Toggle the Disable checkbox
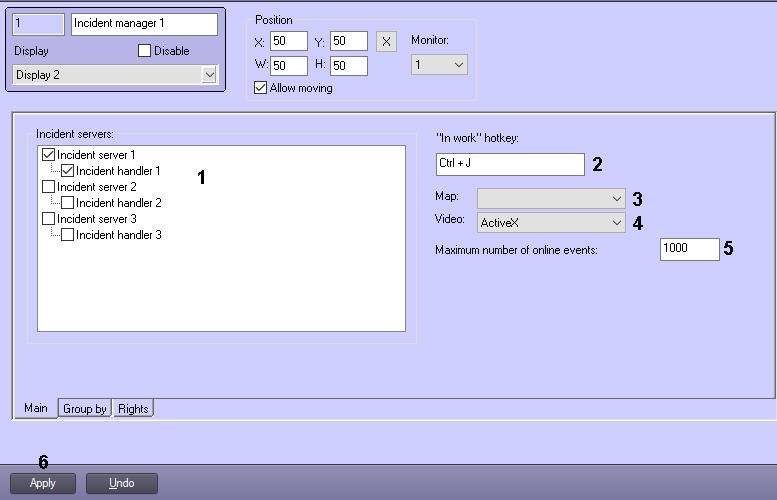The image size is (777, 500). [144, 51]
